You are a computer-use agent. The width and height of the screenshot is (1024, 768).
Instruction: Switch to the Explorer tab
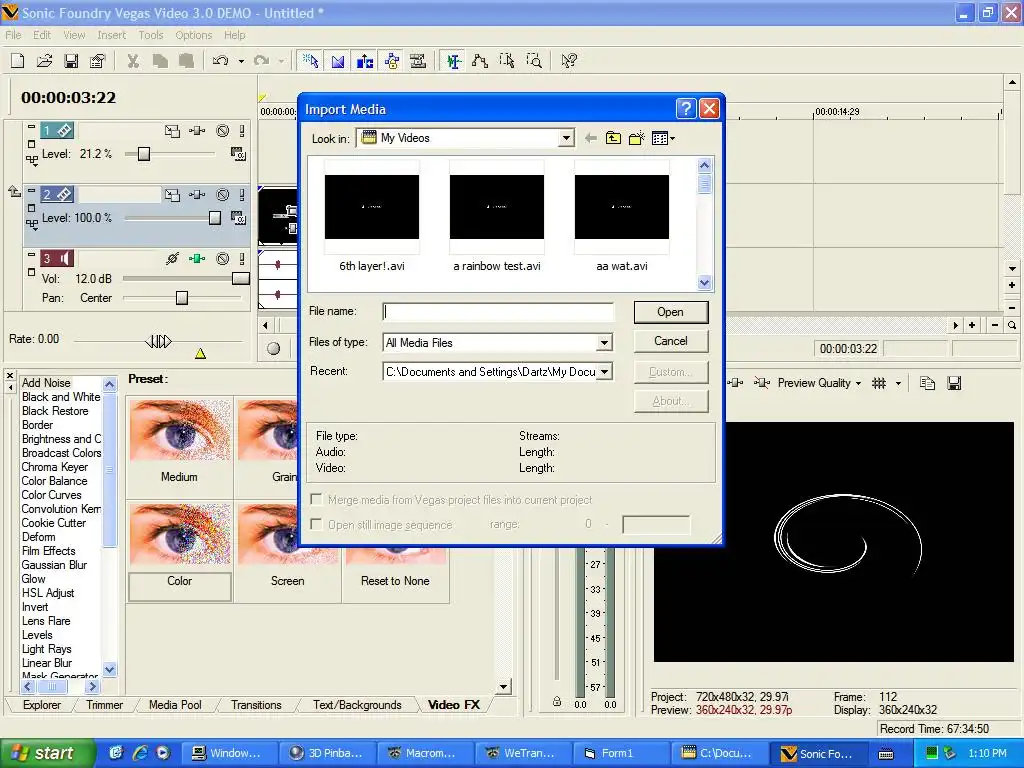point(42,705)
